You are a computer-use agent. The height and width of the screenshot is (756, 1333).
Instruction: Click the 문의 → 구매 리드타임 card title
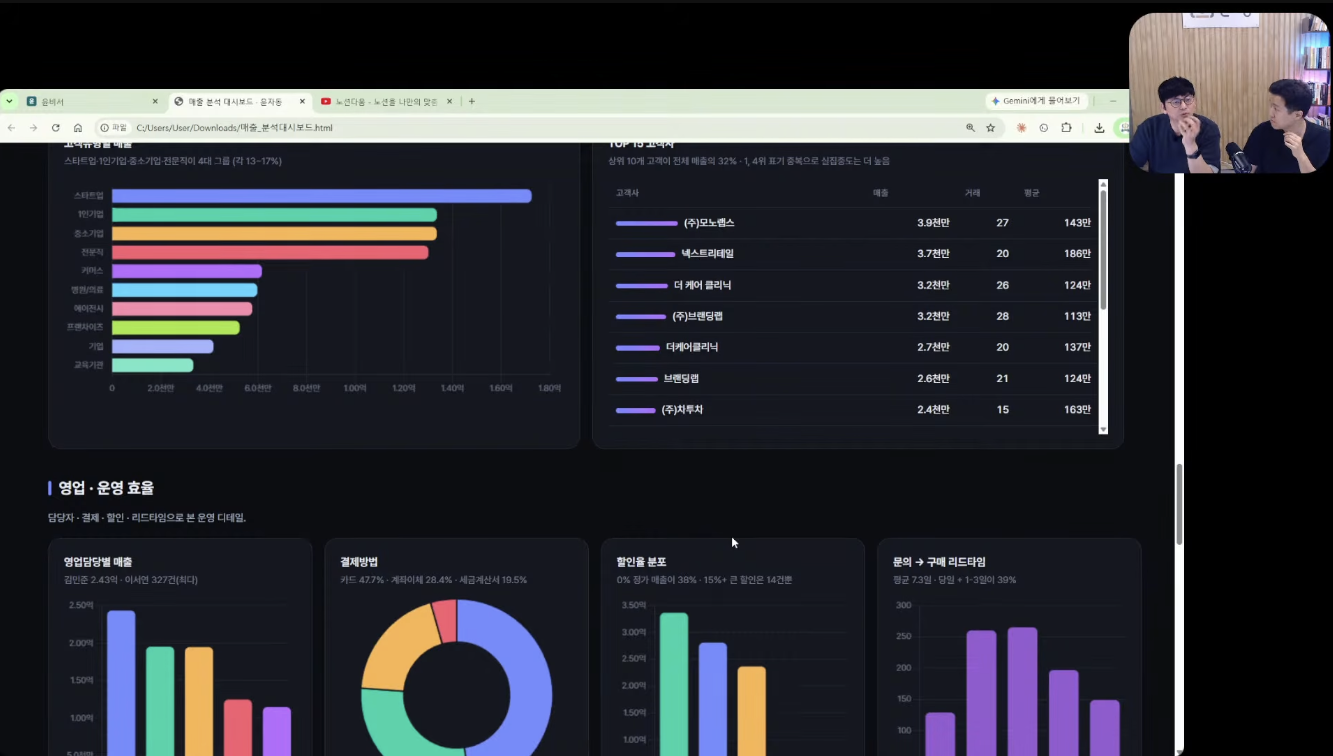pos(939,562)
